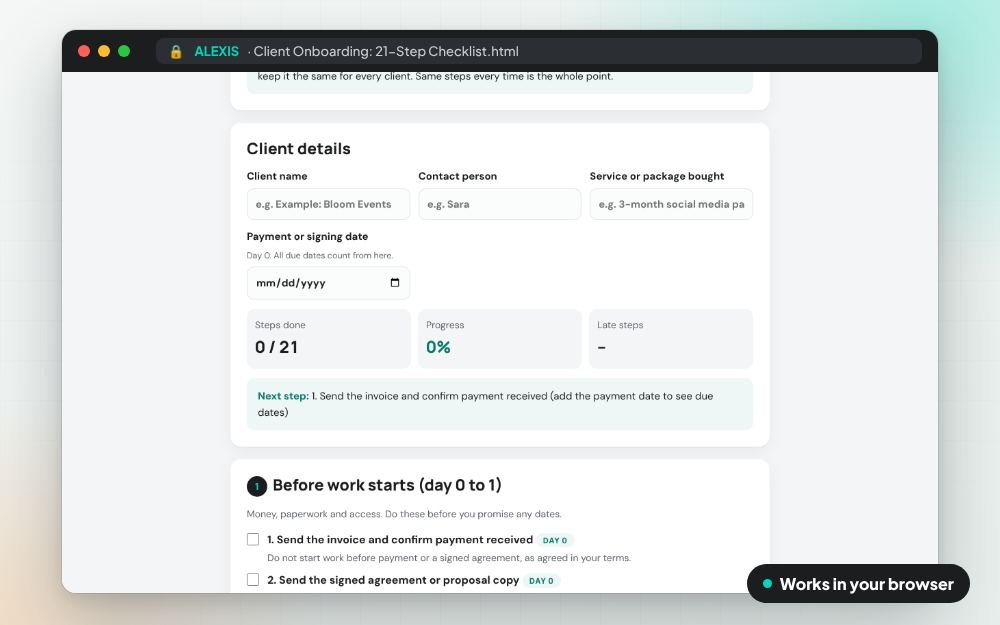
Task: Focus the Service or package bought field
Action: click(x=671, y=204)
